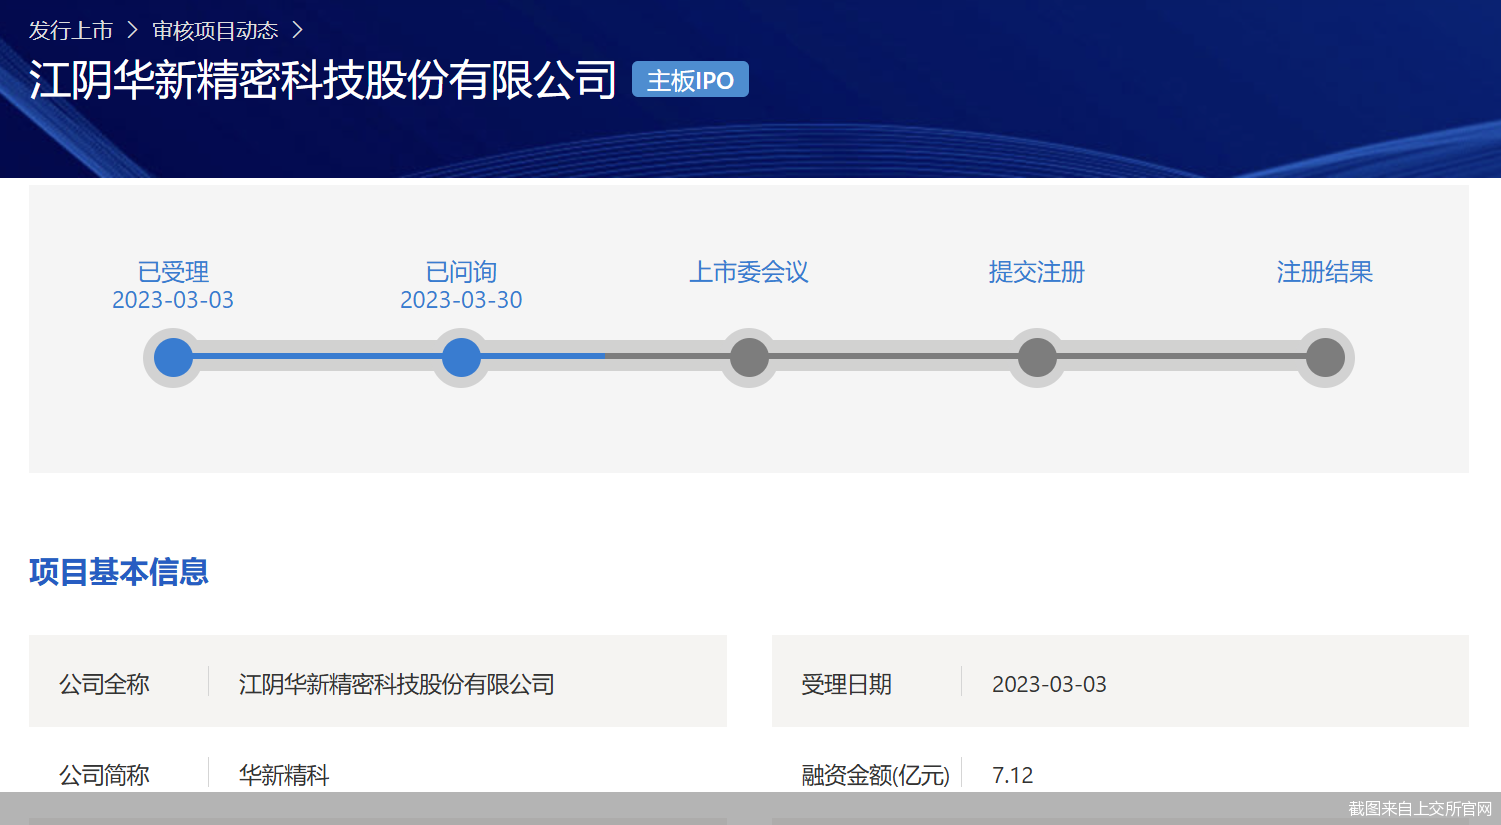This screenshot has height=825, width=1501.
Task: Select the 注册结果 stage marker dot
Action: (x=1325, y=357)
